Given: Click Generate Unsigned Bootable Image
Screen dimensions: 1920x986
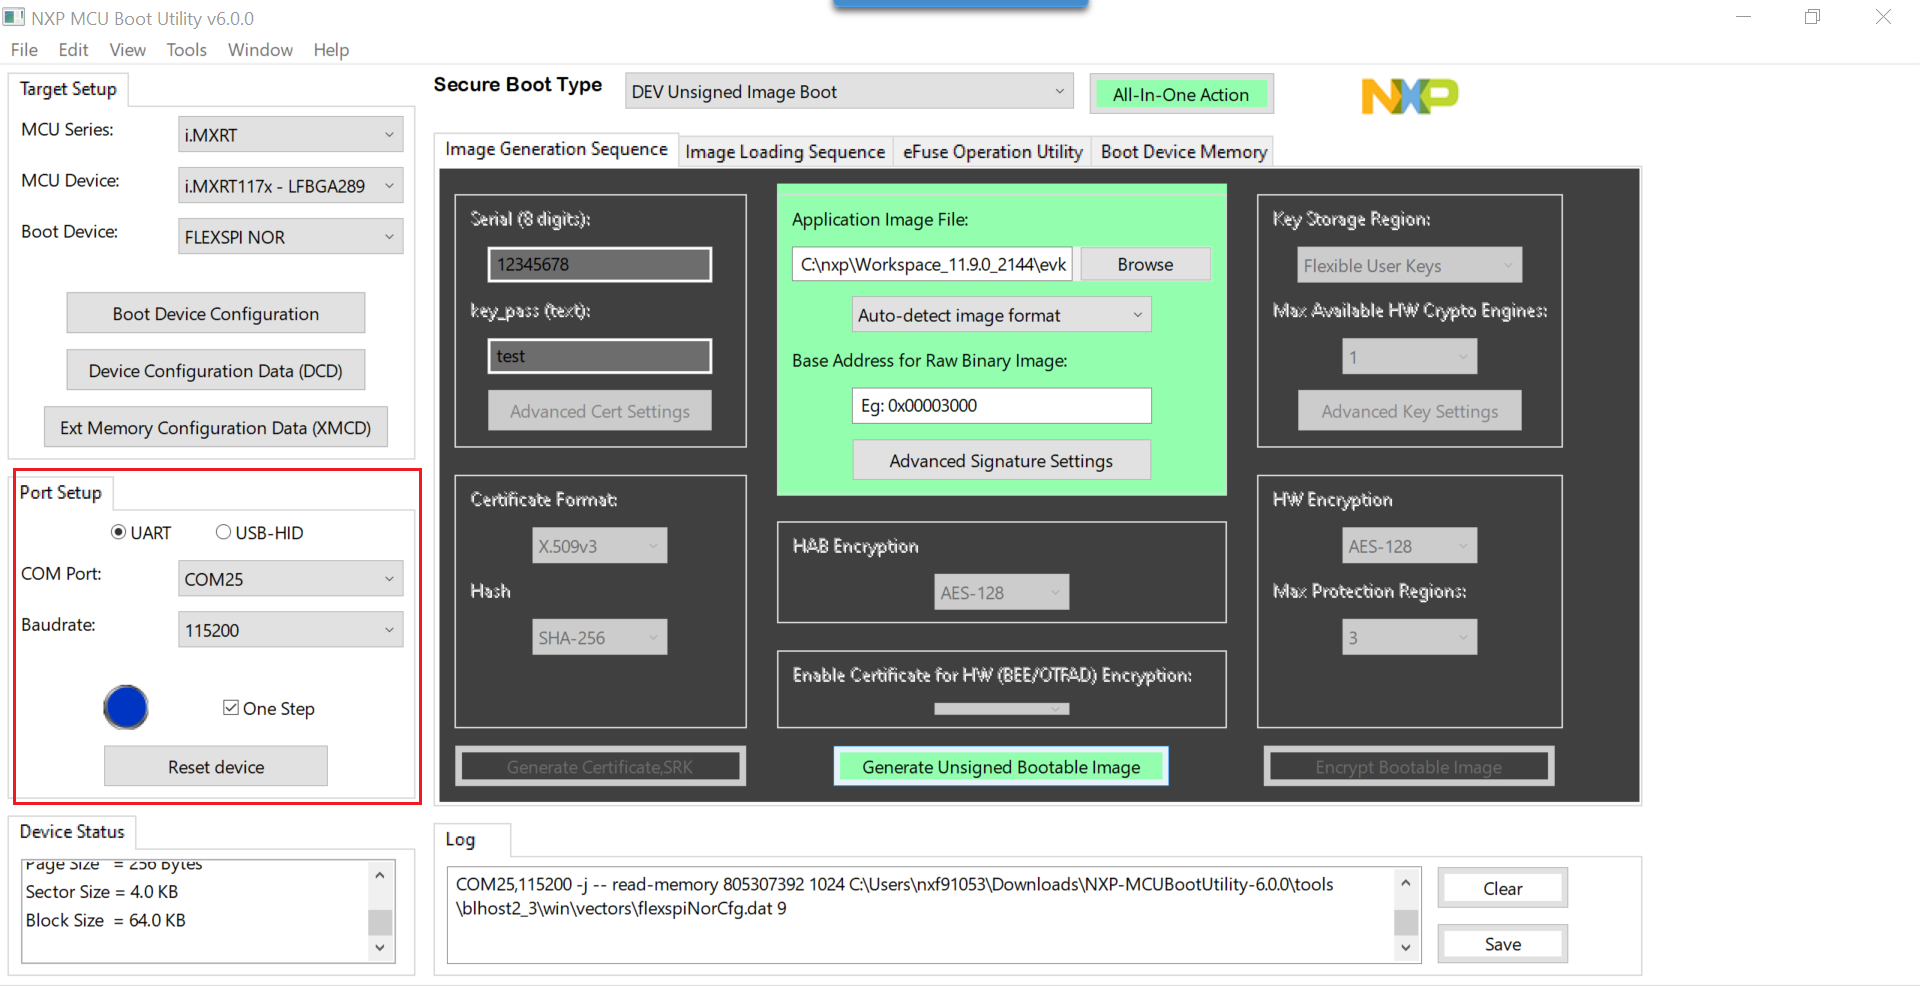Looking at the screenshot, I should pyautogui.click(x=1000, y=766).
